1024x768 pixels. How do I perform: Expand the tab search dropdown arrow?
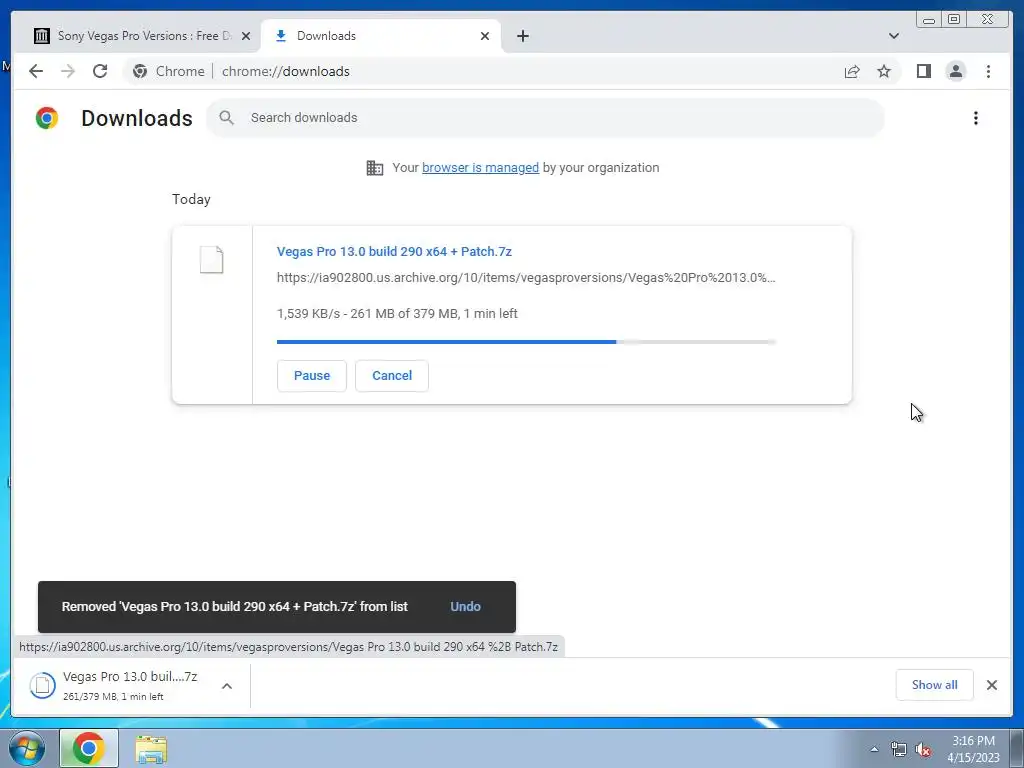[893, 36]
